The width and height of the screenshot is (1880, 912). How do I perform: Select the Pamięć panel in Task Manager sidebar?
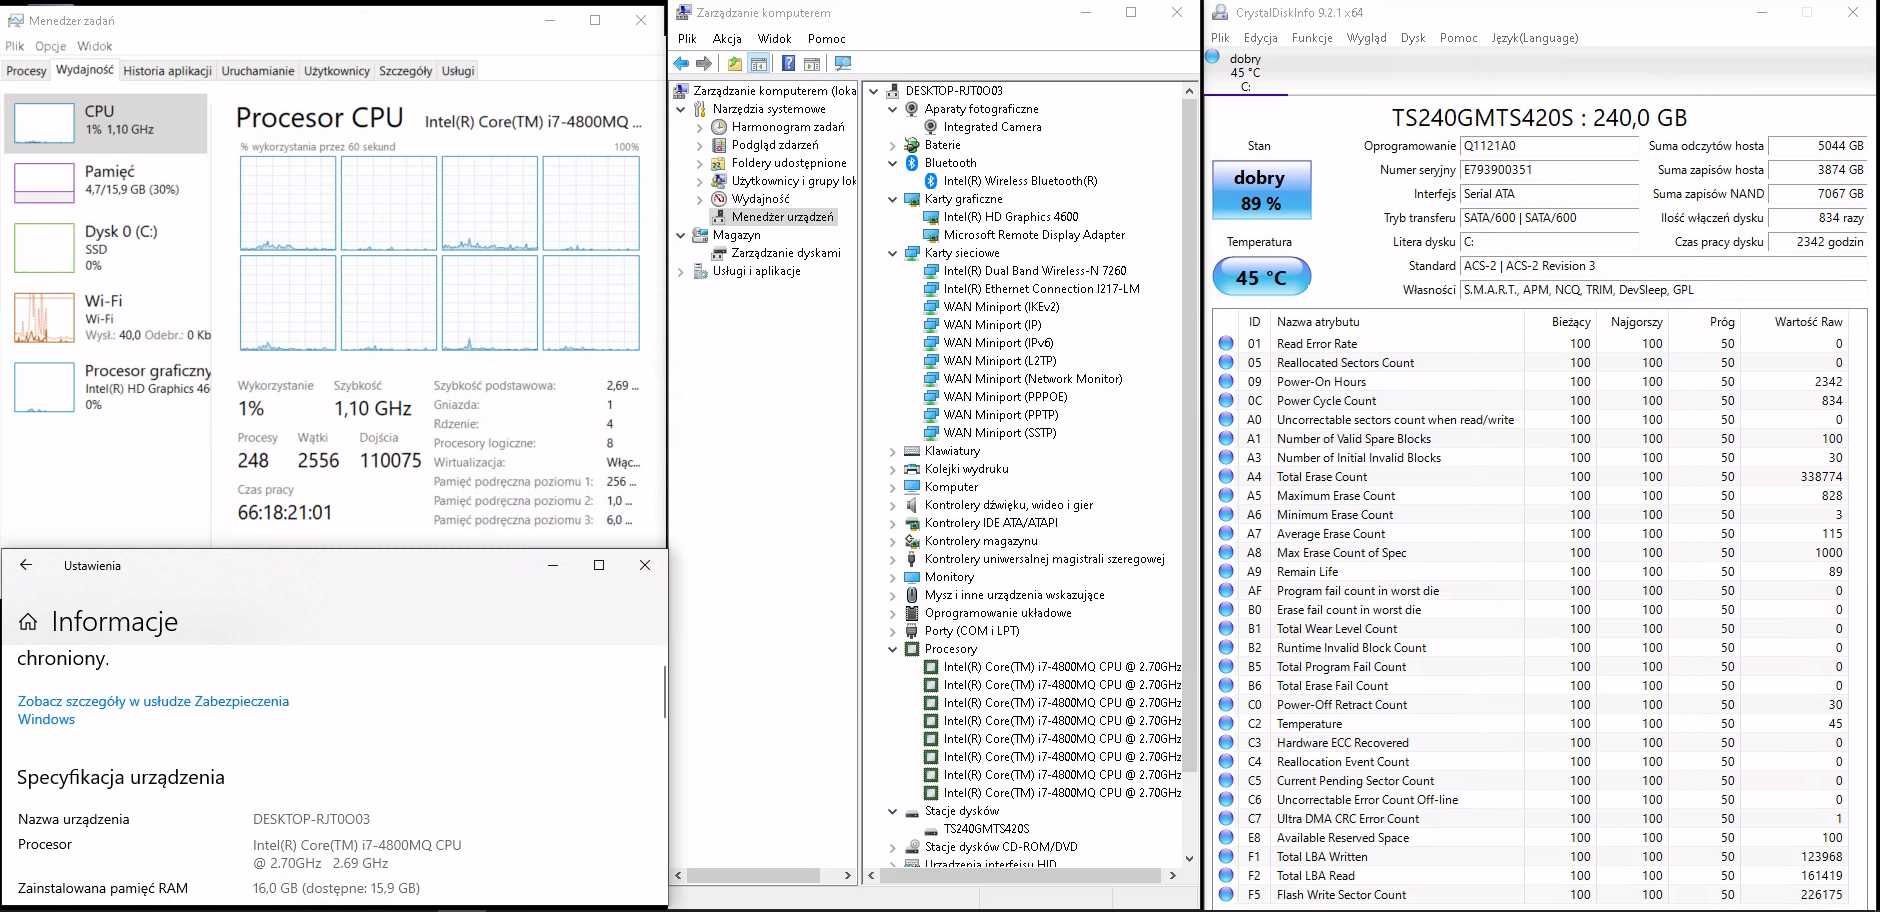point(107,181)
